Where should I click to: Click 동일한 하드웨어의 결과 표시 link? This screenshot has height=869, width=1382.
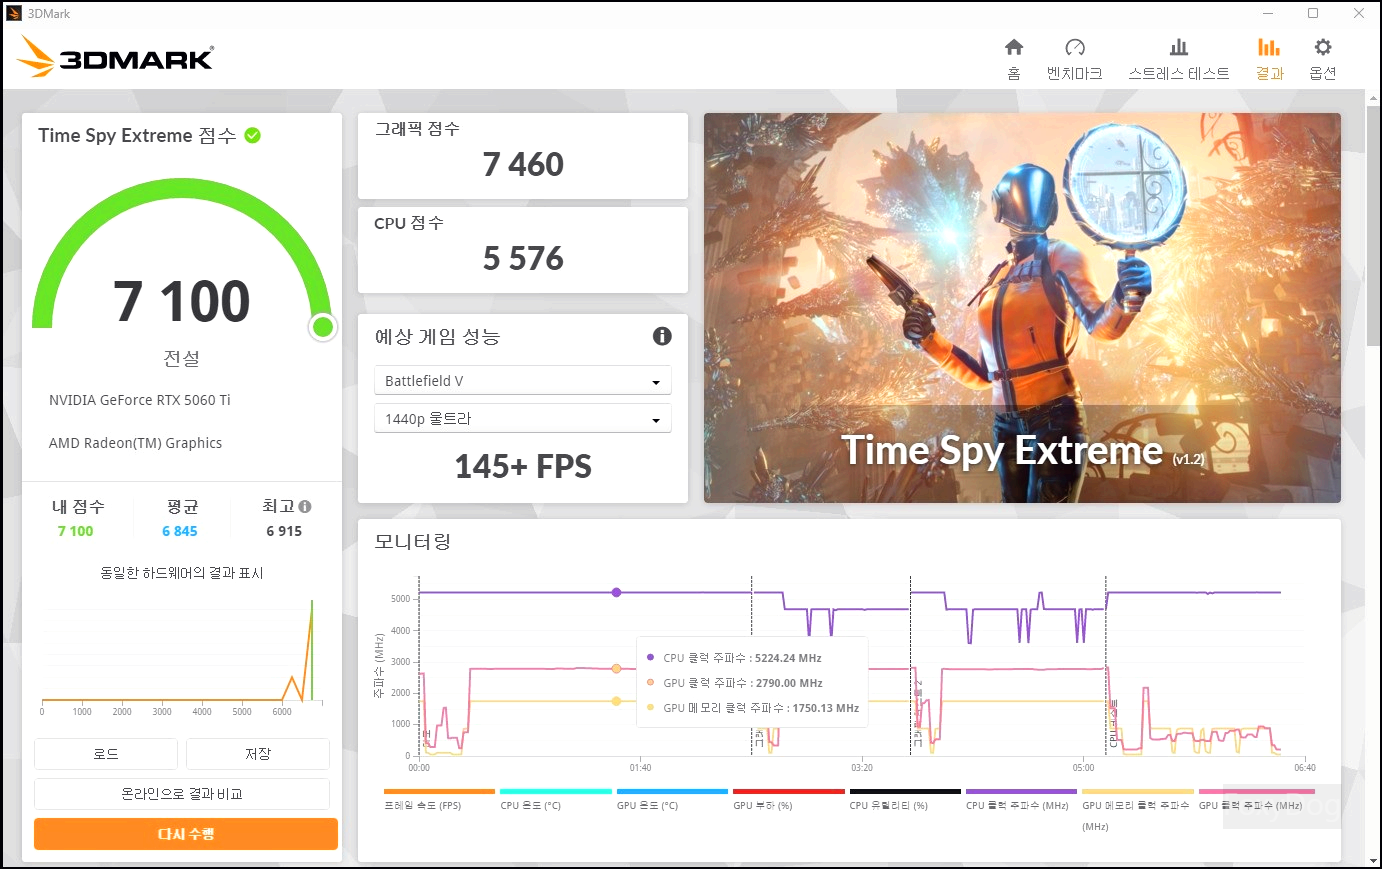(182, 573)
